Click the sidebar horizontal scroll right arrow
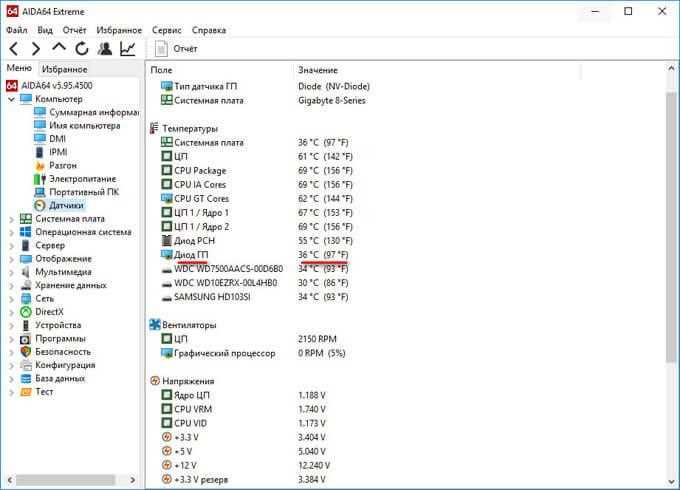 pos(133,480)
